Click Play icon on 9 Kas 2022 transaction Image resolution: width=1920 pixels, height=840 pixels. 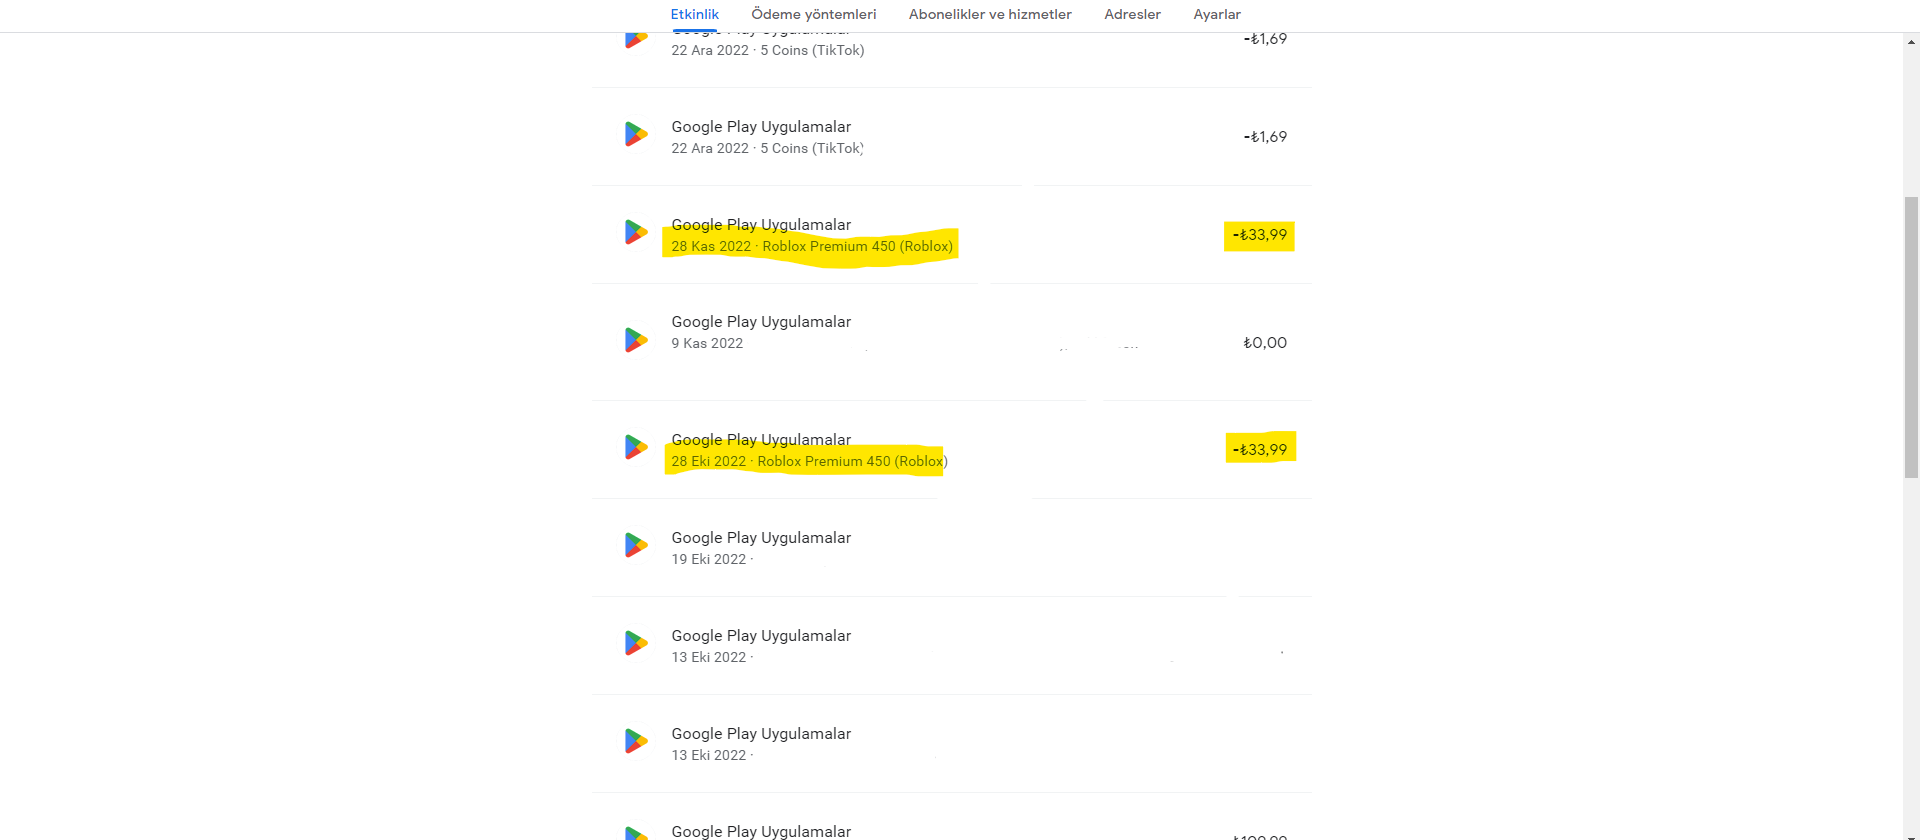pyautogui.click(x=636, y=340)
